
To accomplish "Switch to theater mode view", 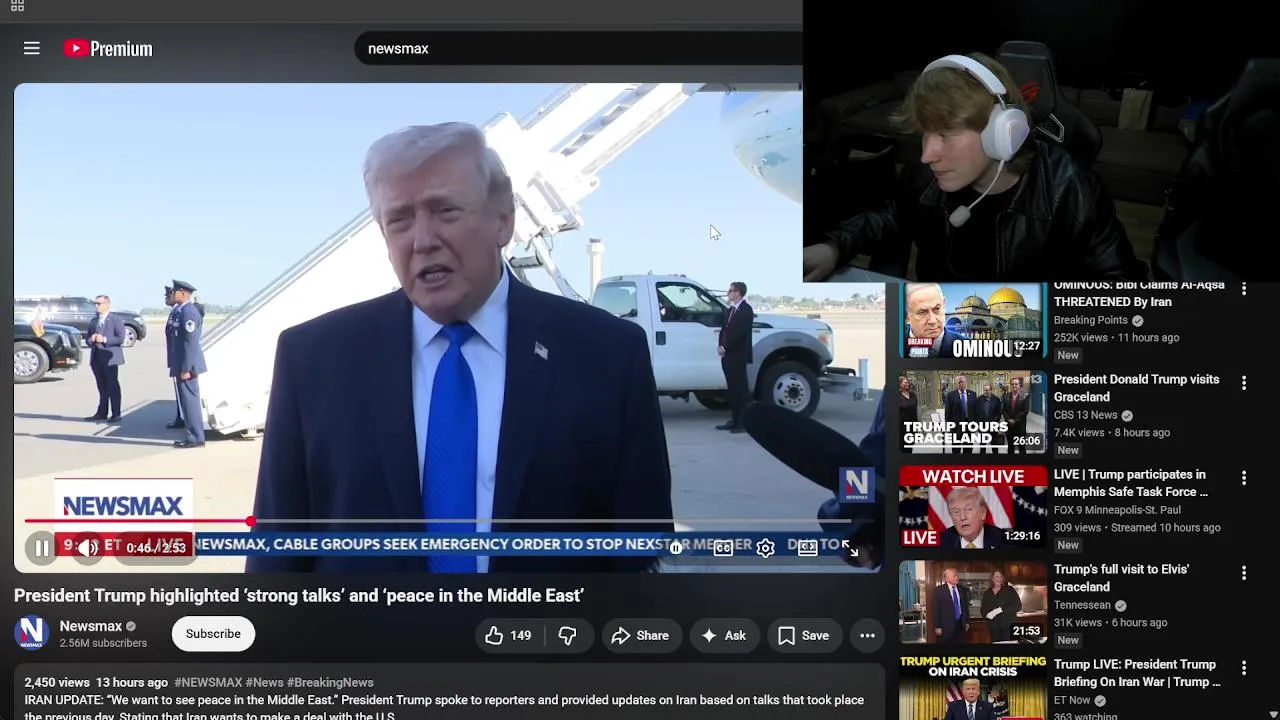I will [808, 548].
